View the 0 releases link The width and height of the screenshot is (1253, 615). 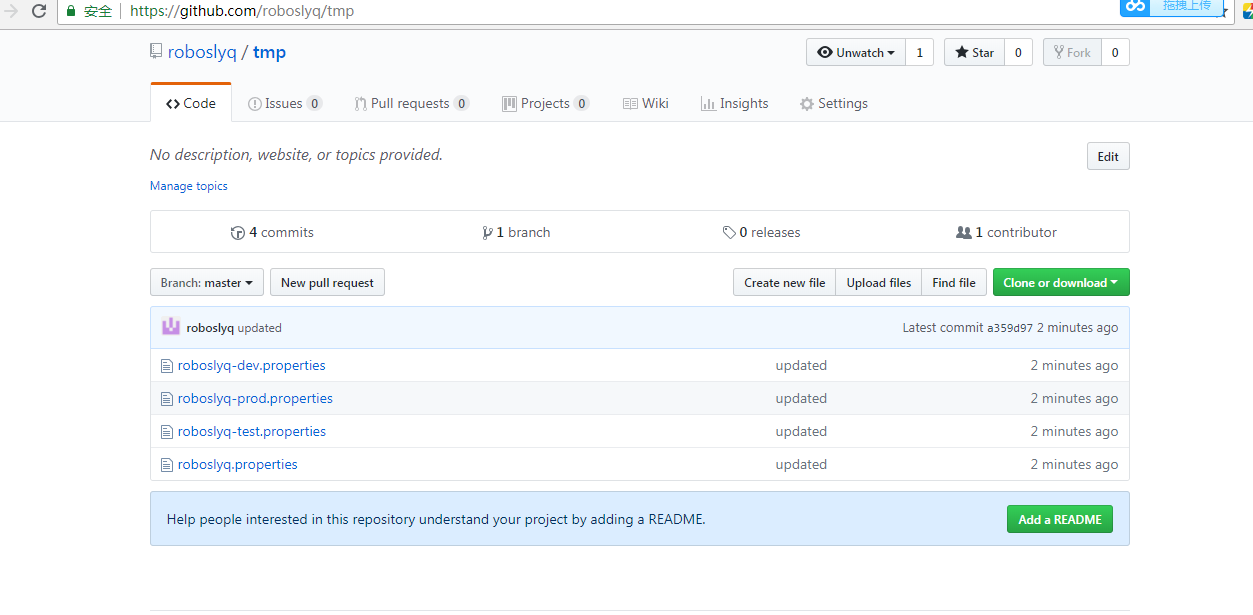[762, 233]
